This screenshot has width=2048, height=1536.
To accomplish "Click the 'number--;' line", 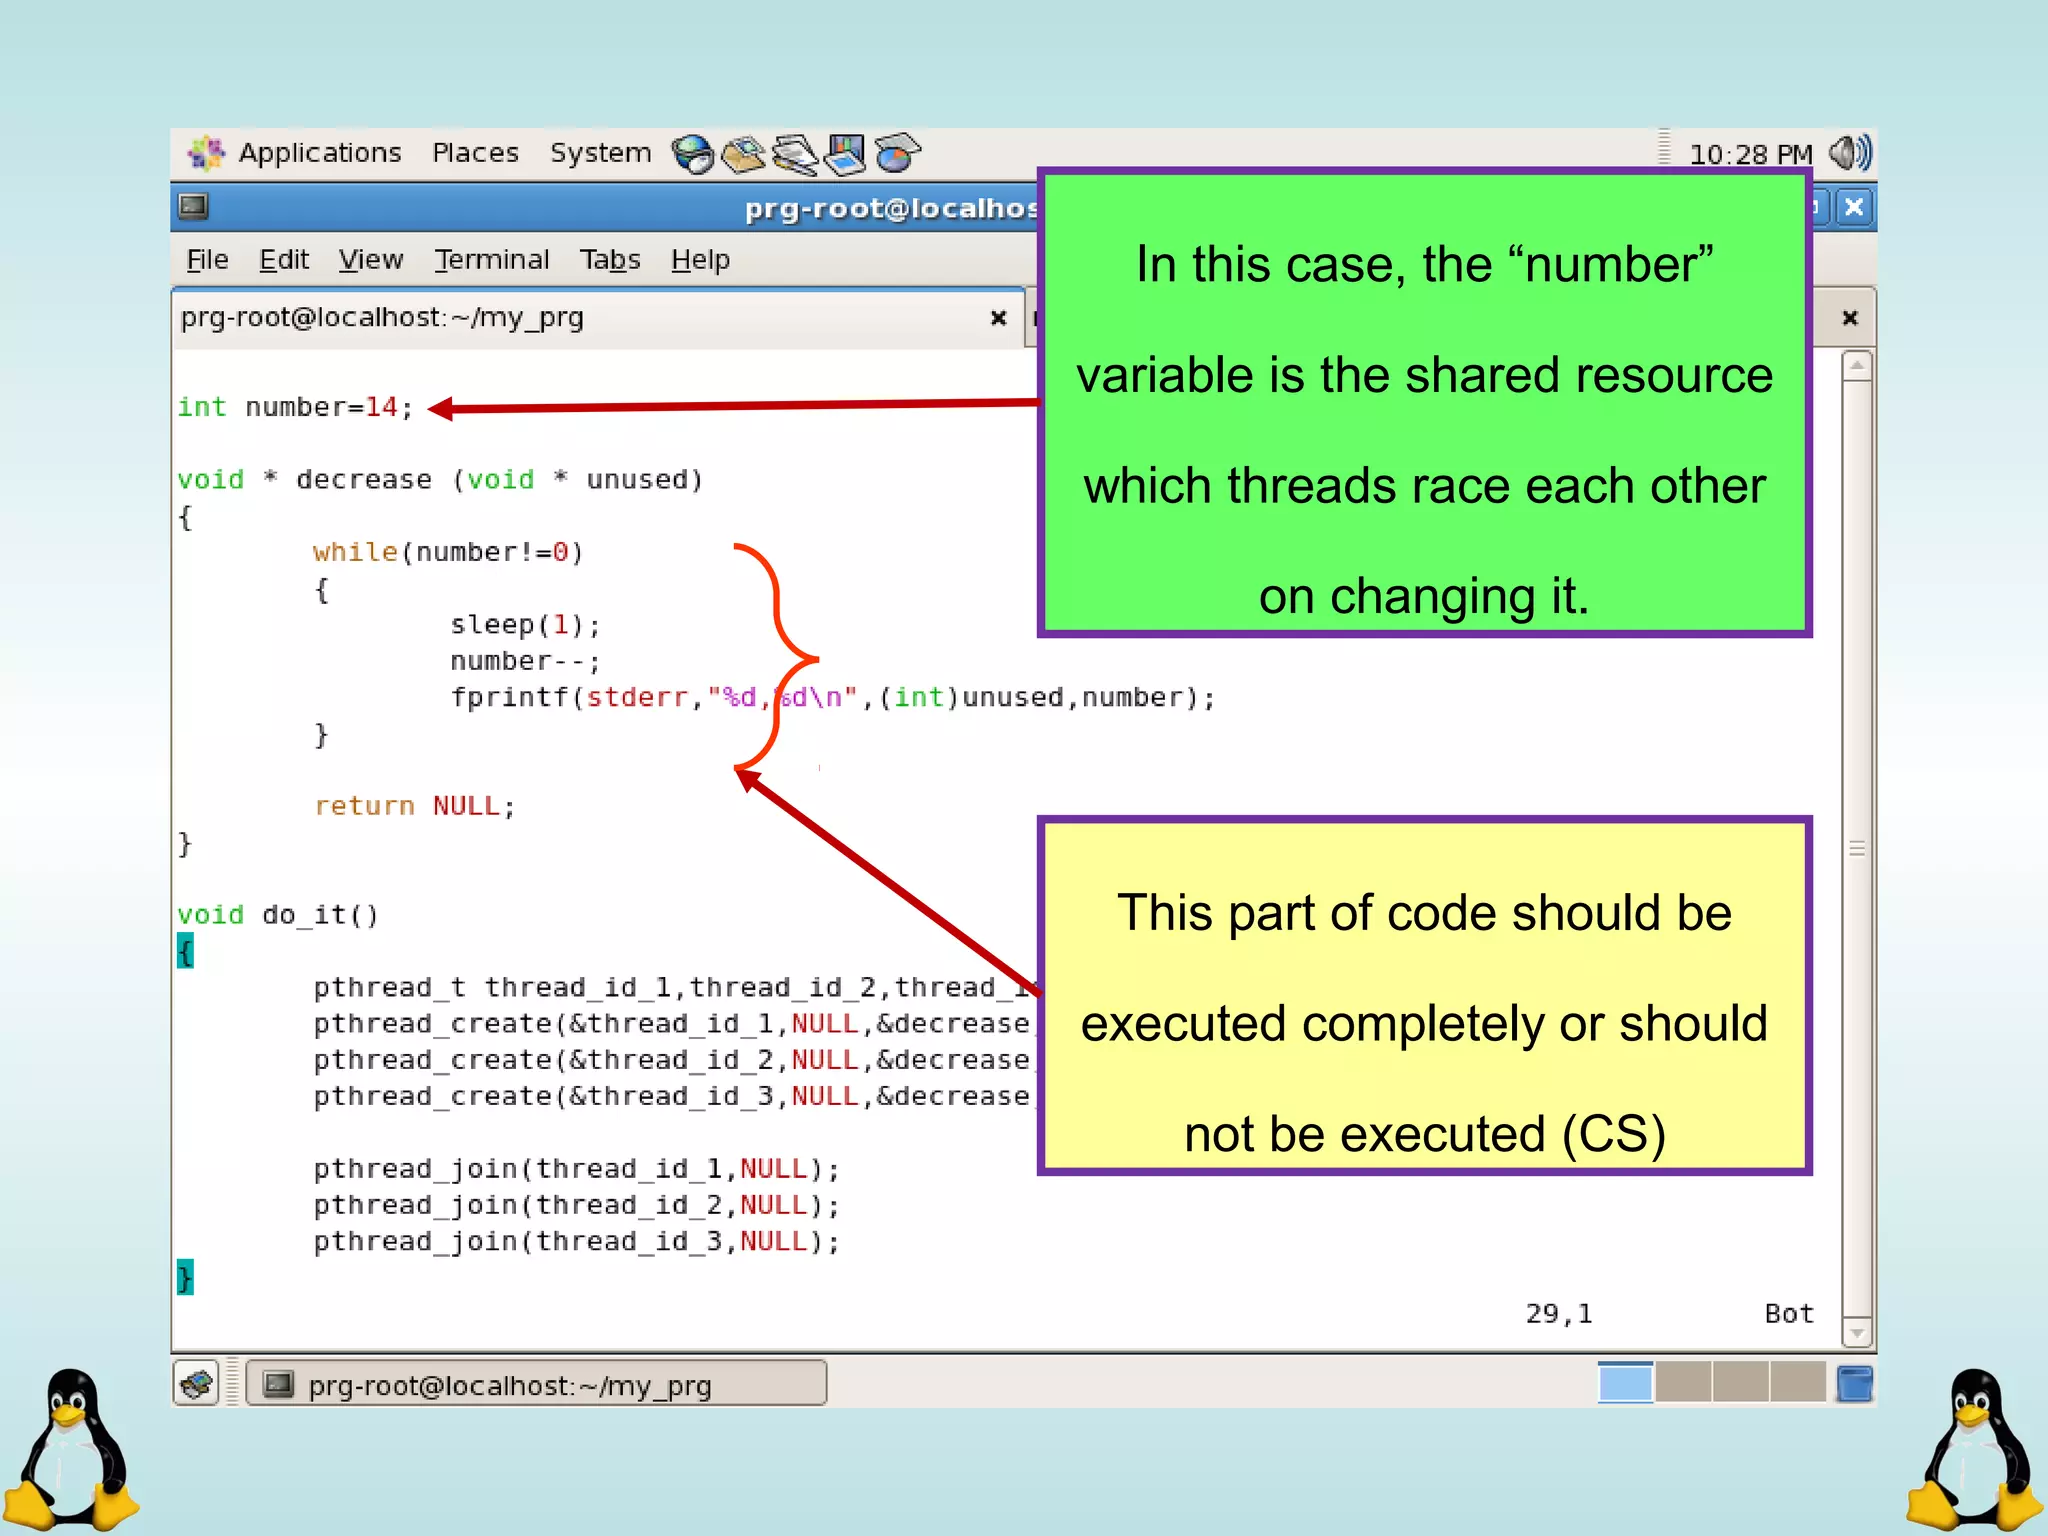I will click(525, 661).
